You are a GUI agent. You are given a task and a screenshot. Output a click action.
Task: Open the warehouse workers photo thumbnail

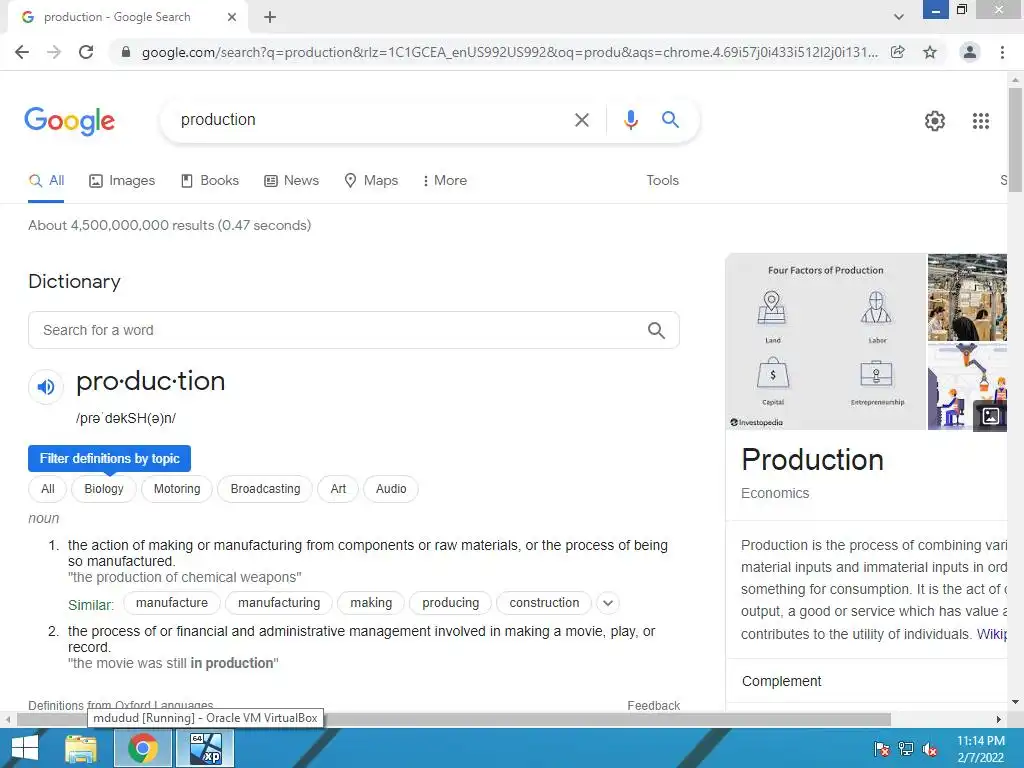(x=967, y=297)
